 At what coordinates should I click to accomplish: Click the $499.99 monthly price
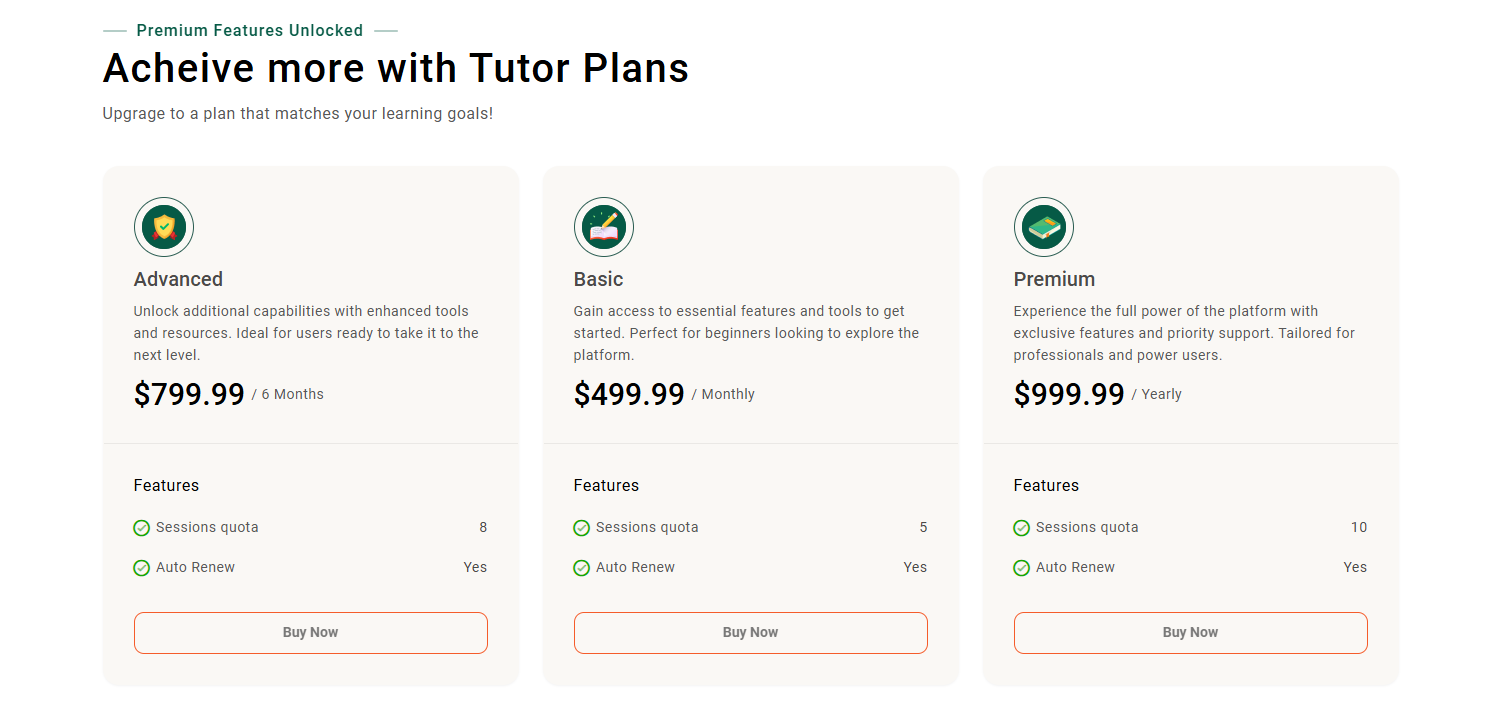coord(629,395)
